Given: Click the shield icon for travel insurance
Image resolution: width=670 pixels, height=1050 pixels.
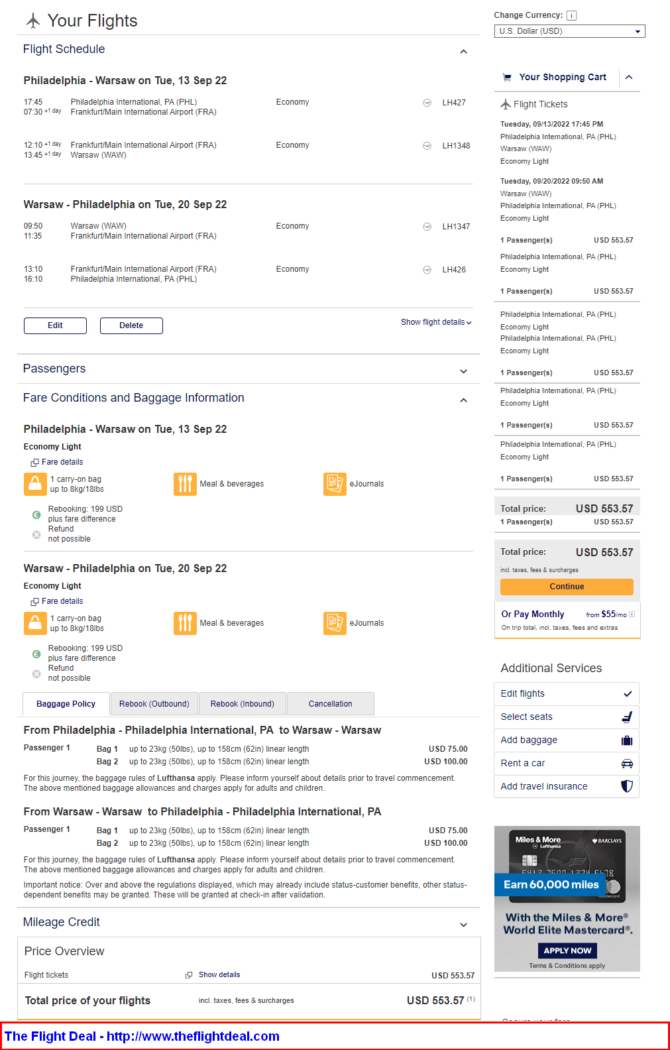Looking at the screenshot, I should (x=627, y=786).
